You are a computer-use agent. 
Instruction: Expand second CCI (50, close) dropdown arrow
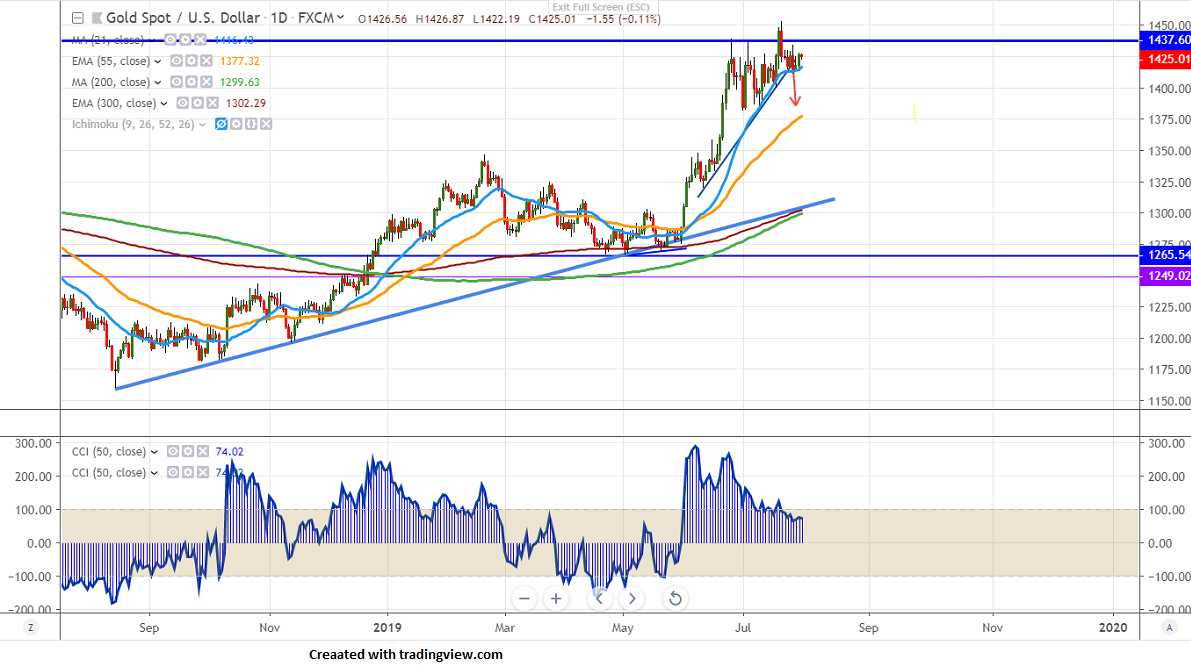coord(154,473)
